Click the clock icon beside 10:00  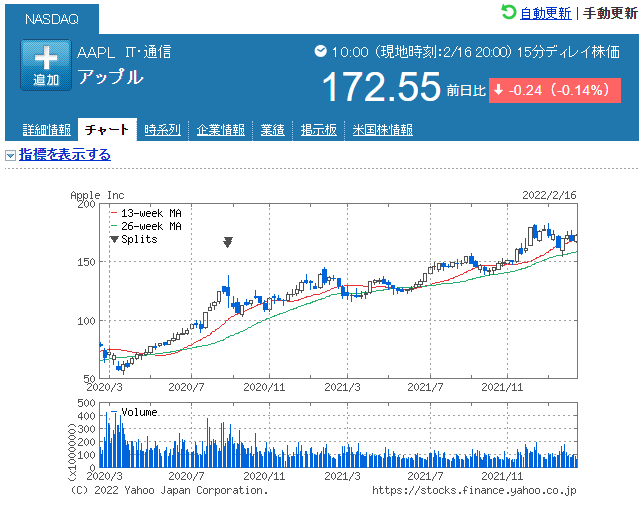pyautogui.click(x=320, y=51)
